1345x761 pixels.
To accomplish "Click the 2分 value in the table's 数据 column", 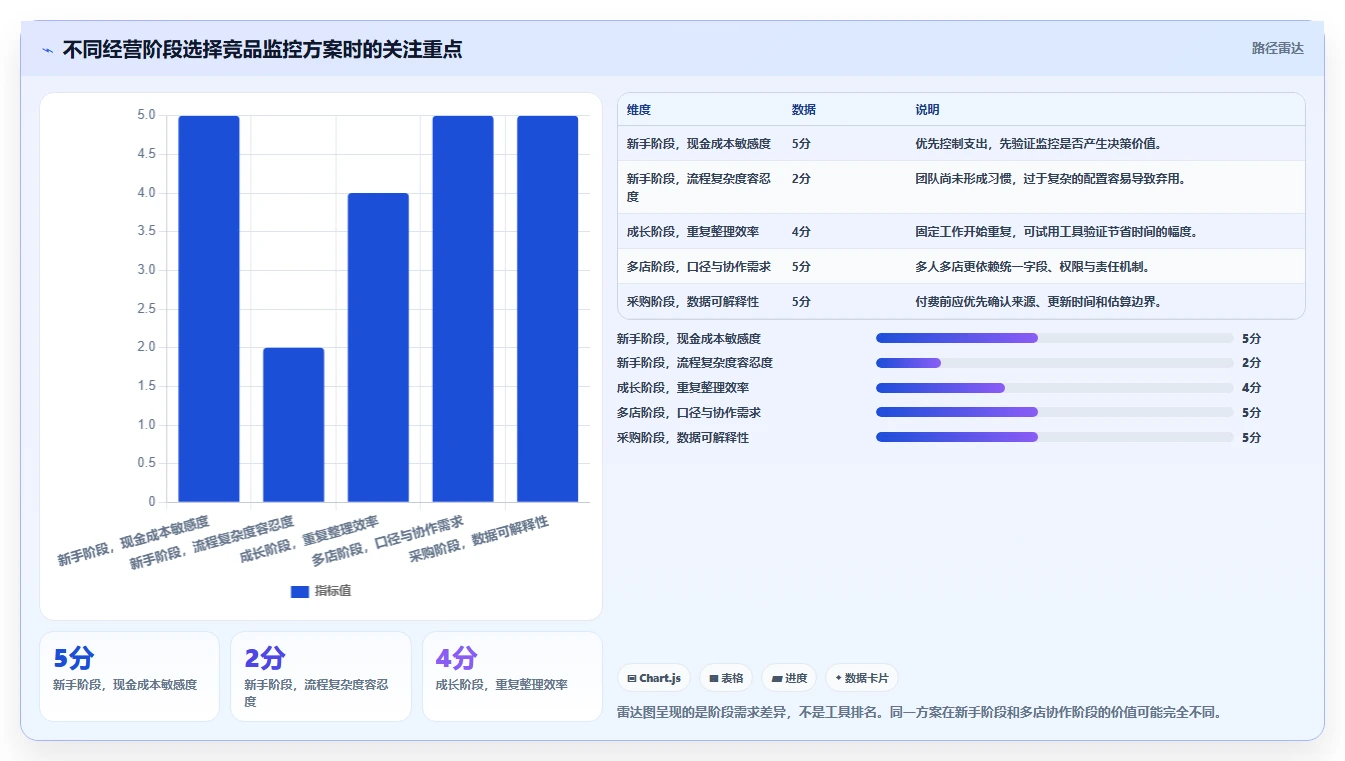I will [x=801, y=179].
